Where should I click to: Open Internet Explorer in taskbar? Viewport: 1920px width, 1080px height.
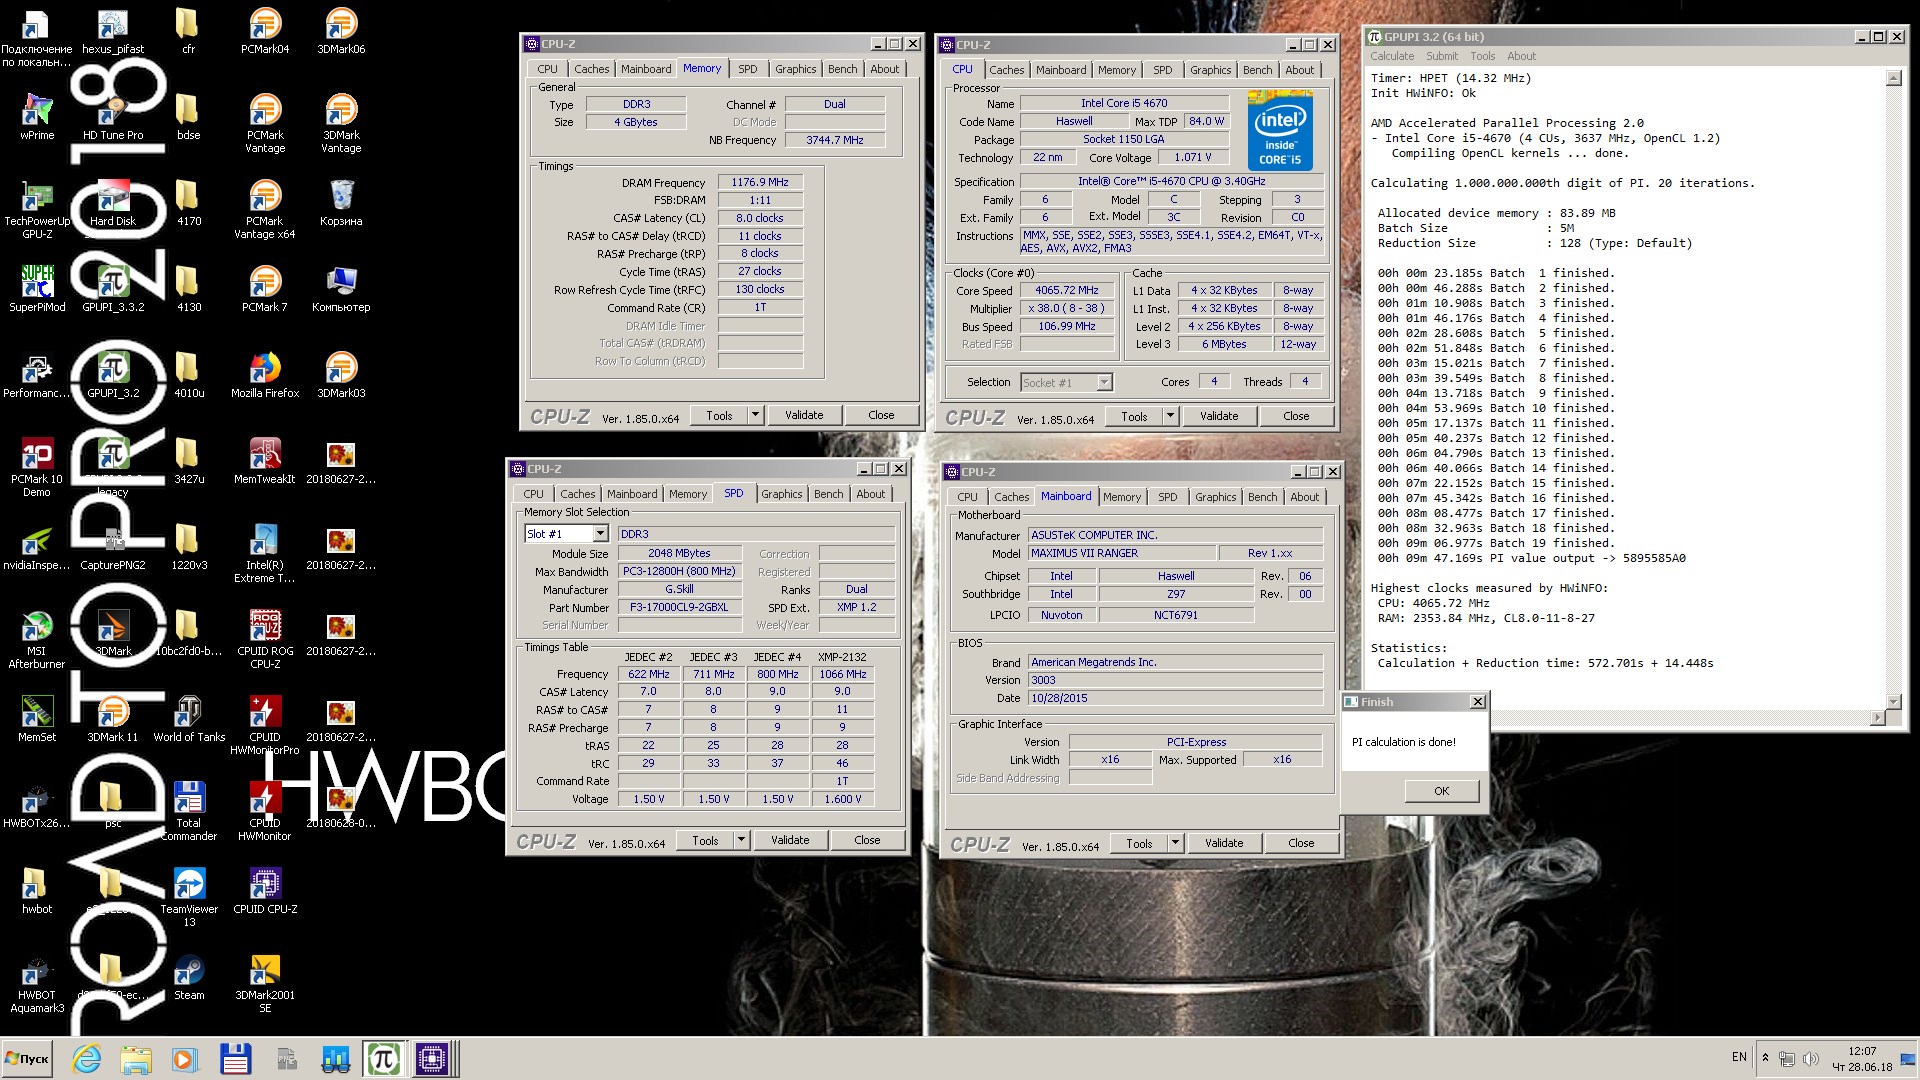point(87,1059)
